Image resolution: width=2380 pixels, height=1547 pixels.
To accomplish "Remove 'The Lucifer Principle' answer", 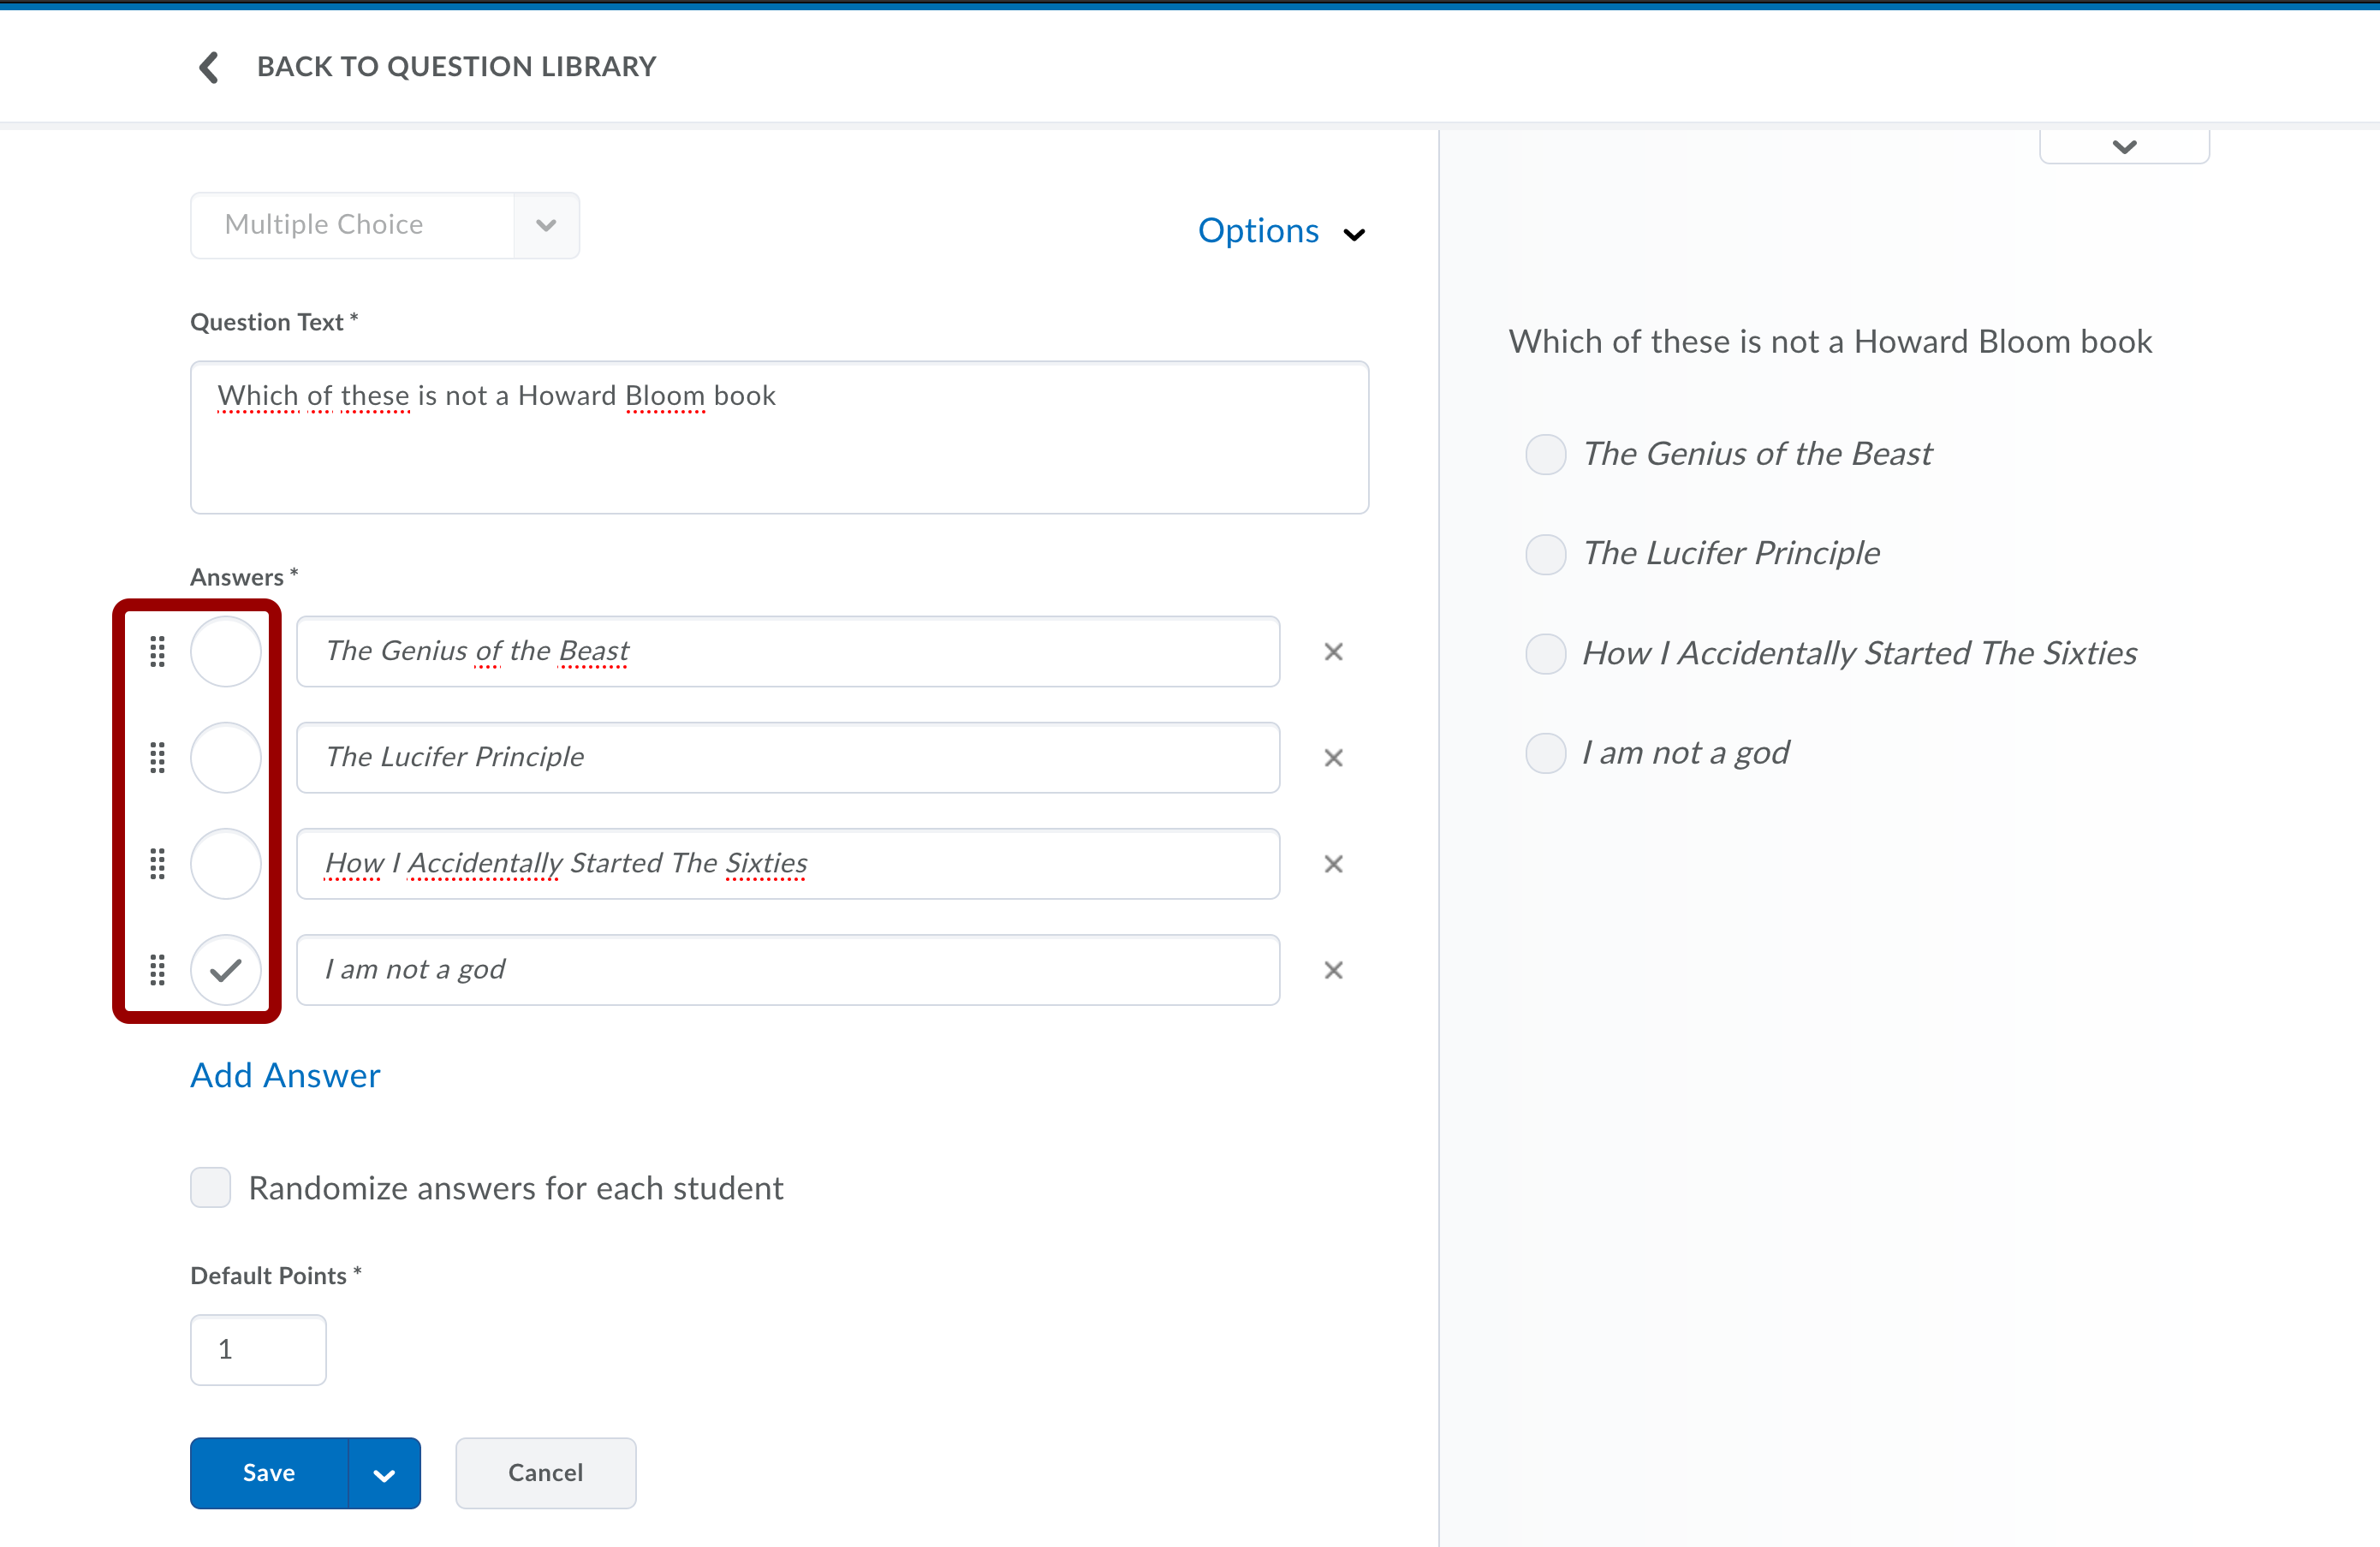I will [1333, 758].
